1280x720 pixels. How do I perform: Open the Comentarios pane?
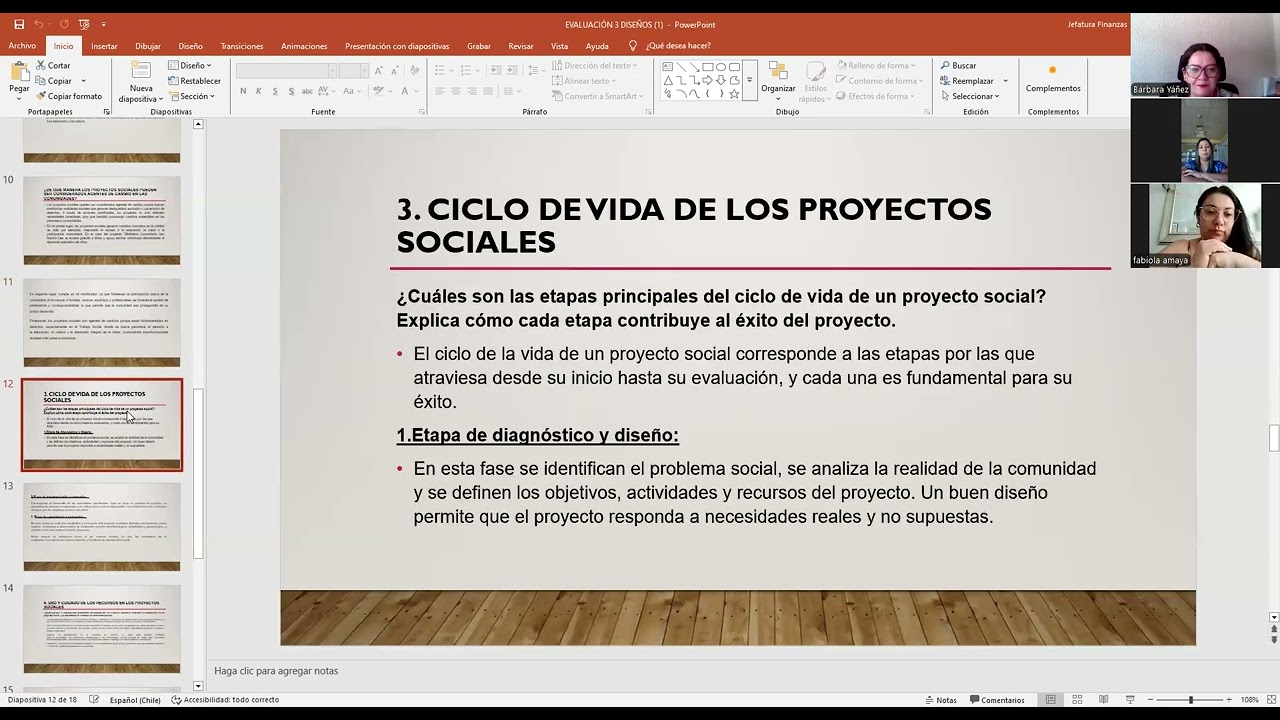pos(996,700)
